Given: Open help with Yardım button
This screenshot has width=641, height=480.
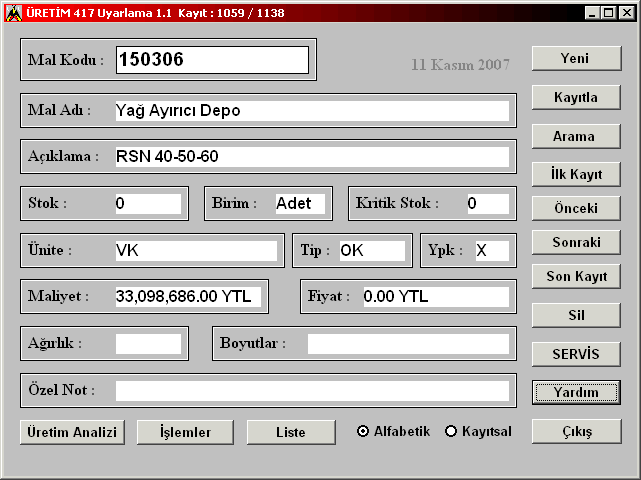Looking at the screenshot, I should click(575, 392).
